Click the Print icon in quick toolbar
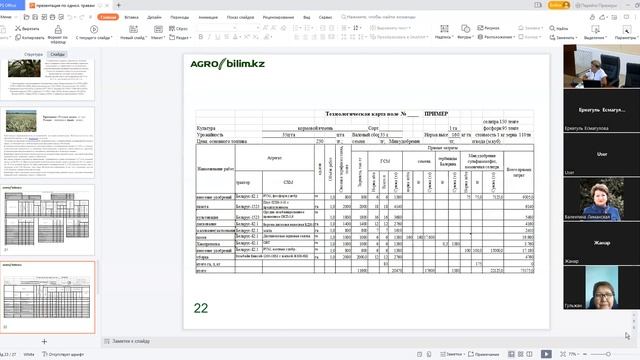Screen dimensions: 640x360 pos(52,17)
